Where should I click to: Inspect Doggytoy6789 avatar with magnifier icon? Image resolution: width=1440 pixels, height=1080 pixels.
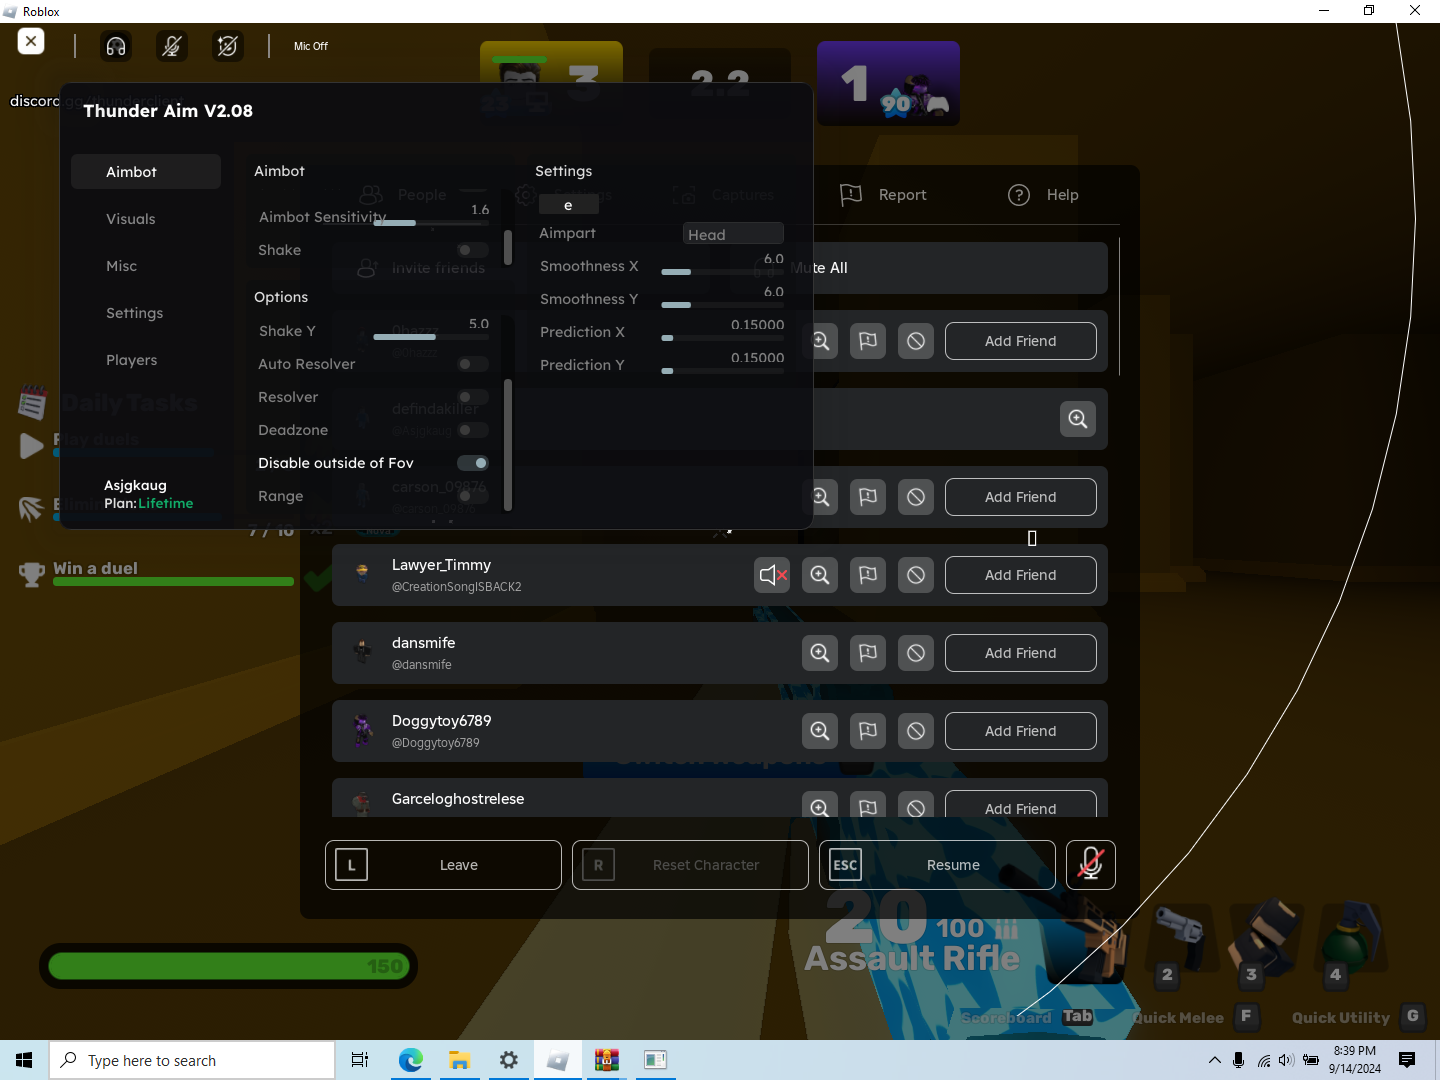820,731
